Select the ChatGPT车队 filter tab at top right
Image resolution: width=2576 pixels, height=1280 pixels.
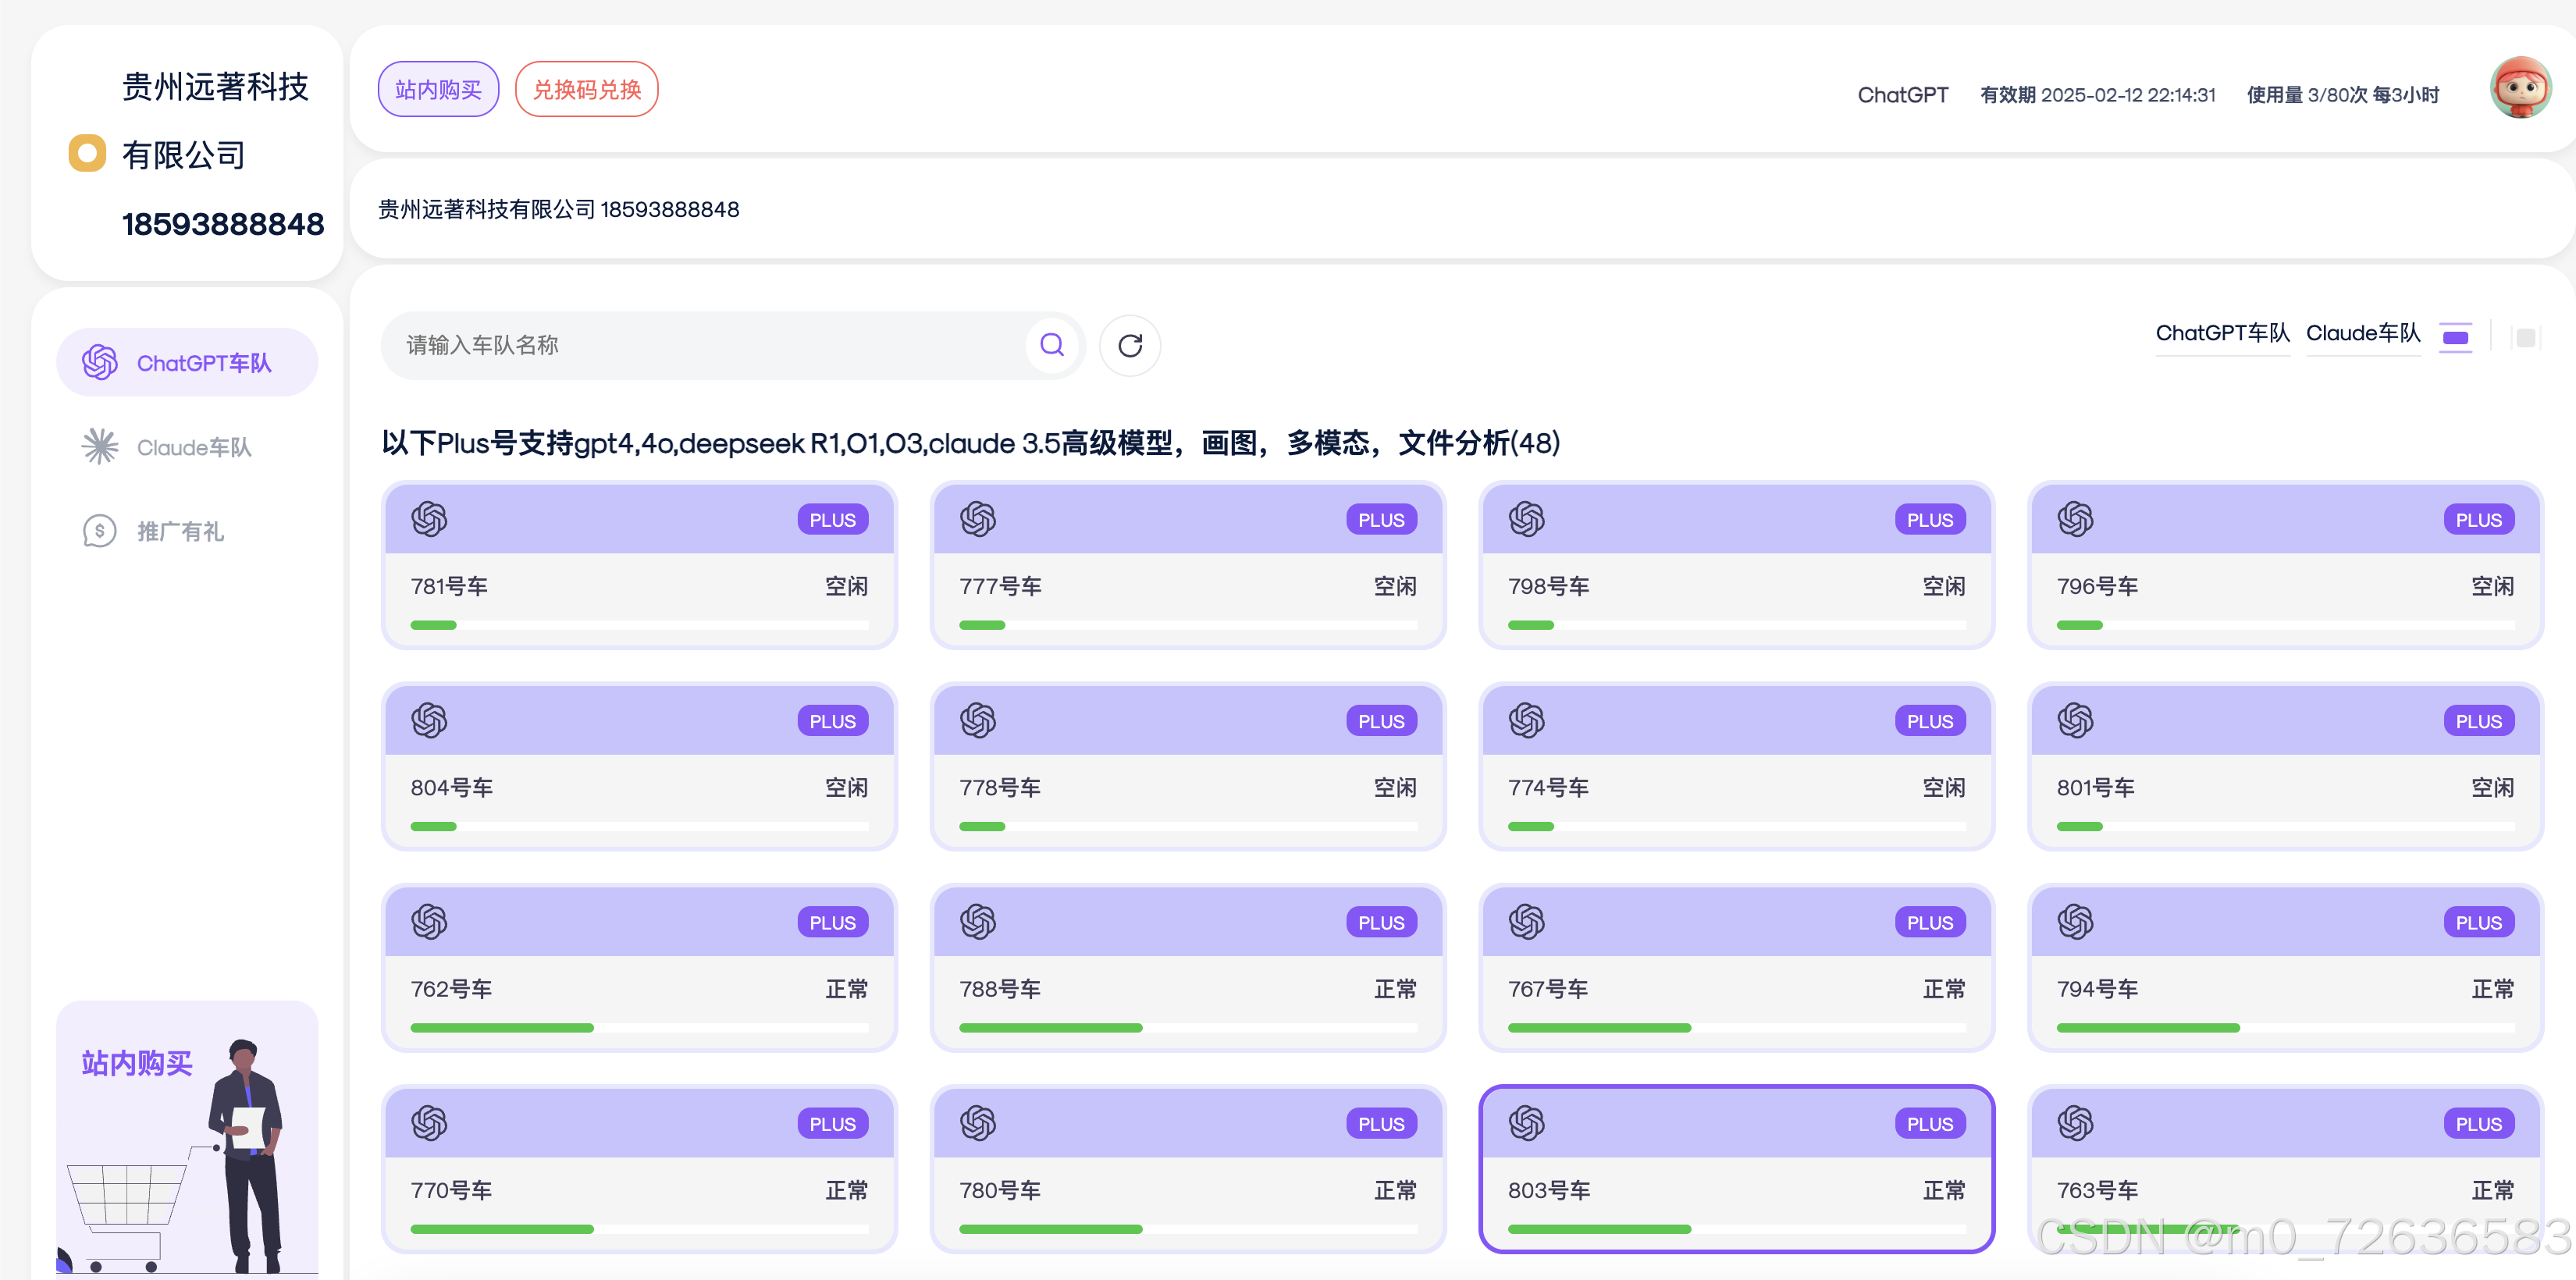pos(2222,333)
